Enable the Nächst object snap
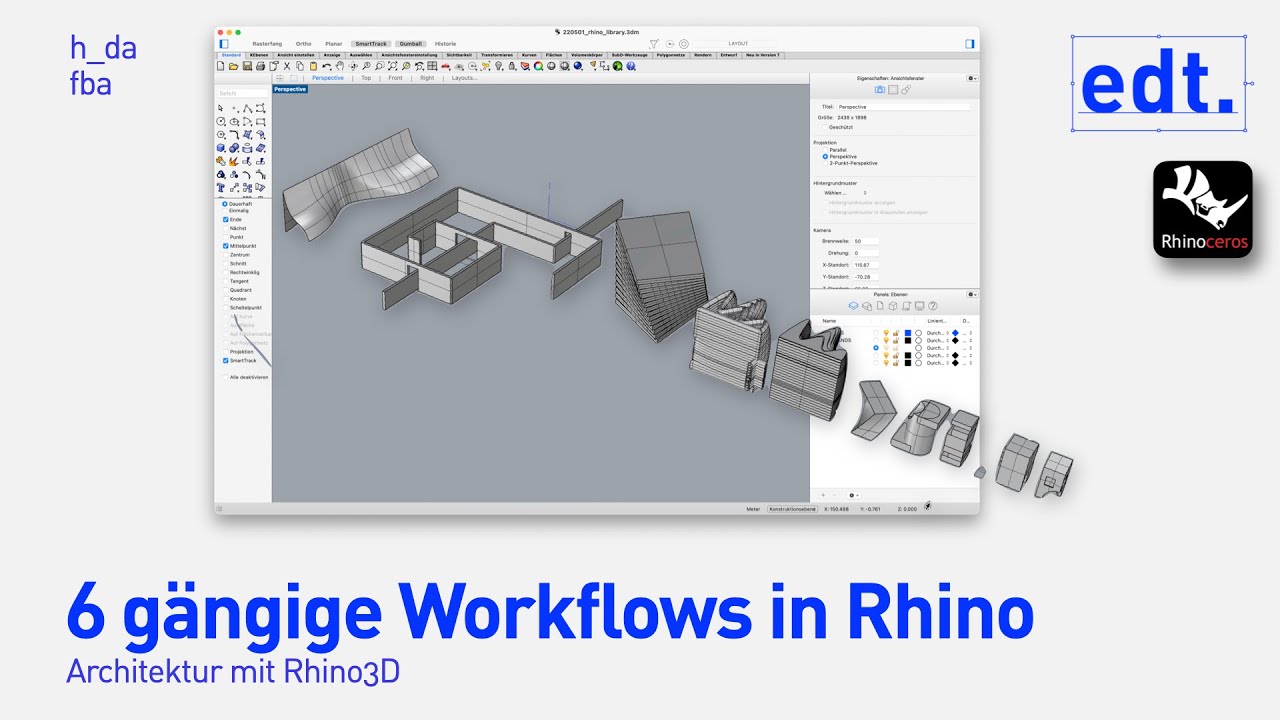 click(x=225, y=228)
